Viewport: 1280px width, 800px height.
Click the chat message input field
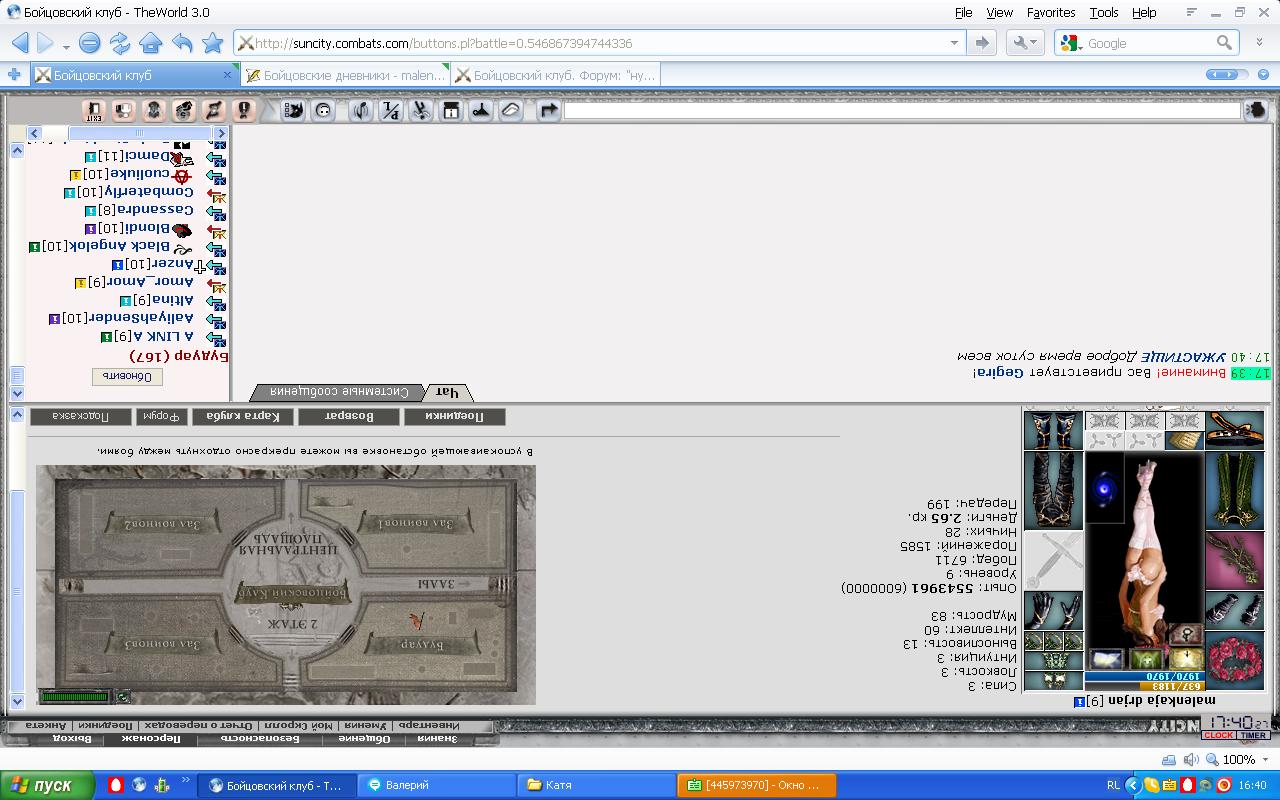coord(902,110)
